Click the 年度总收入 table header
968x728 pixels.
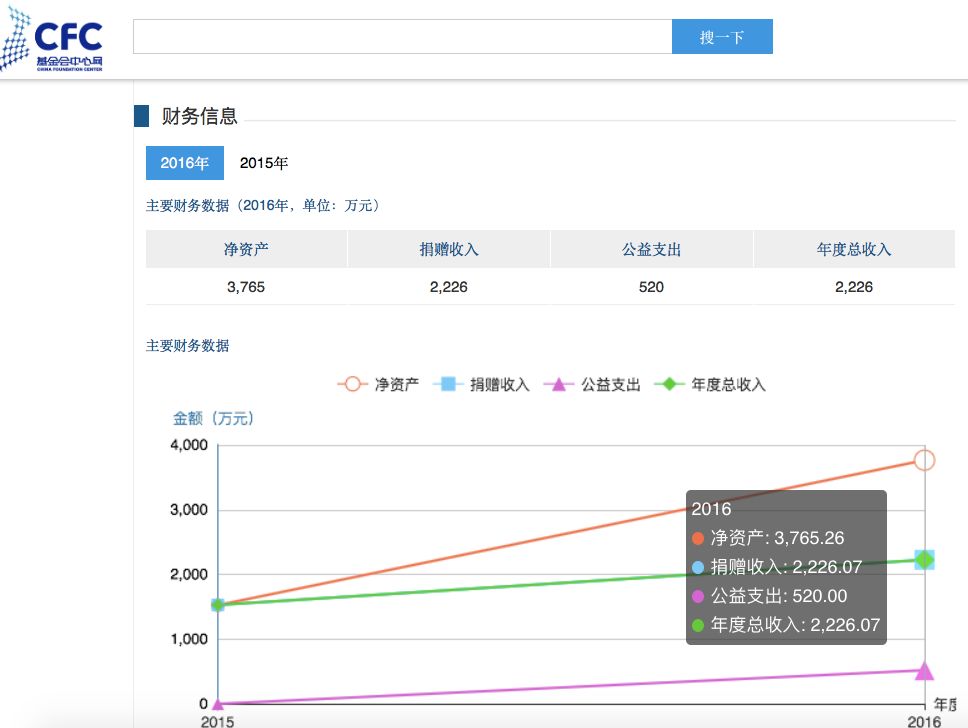pyautogui.click(x=854, y=249)
